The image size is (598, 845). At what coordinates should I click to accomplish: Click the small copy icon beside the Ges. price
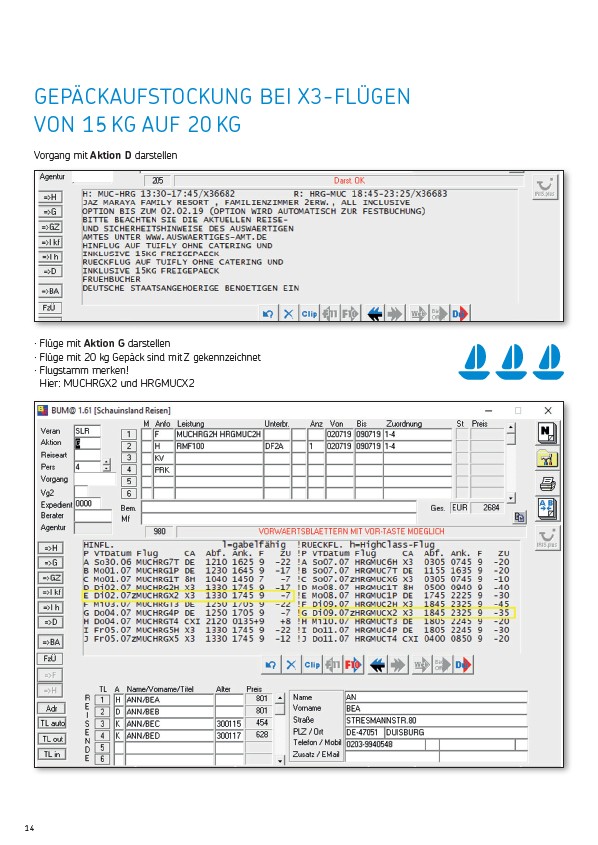519,517
